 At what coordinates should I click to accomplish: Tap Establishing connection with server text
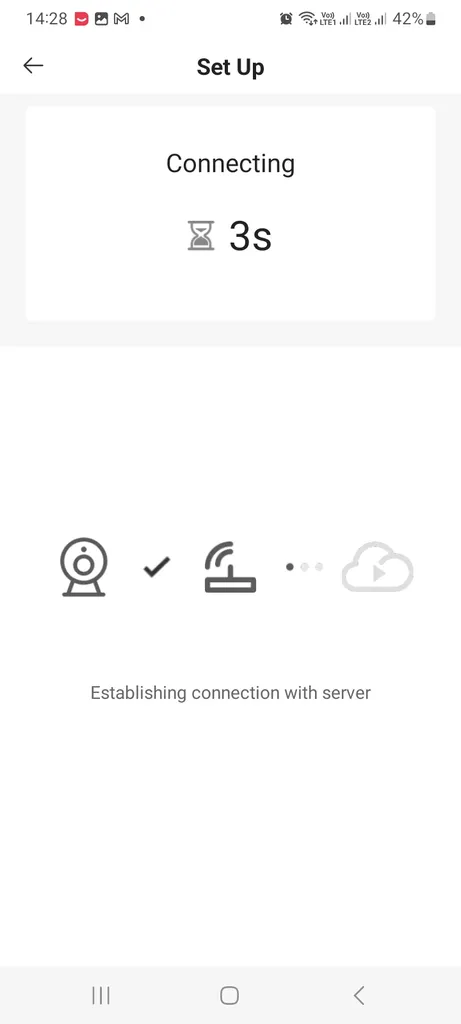[230, 693]
